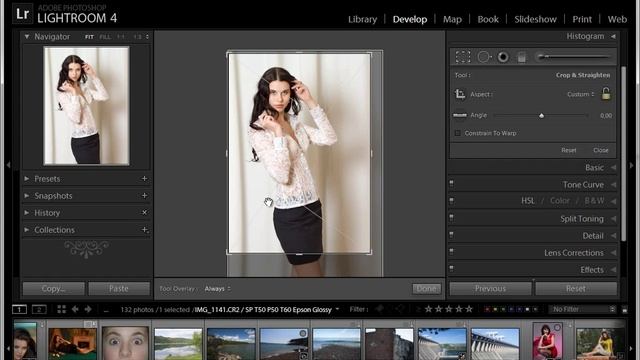Screen dimensions: 640x360
Task: Switch to the Print module
Action: click(x=582, y=19)
